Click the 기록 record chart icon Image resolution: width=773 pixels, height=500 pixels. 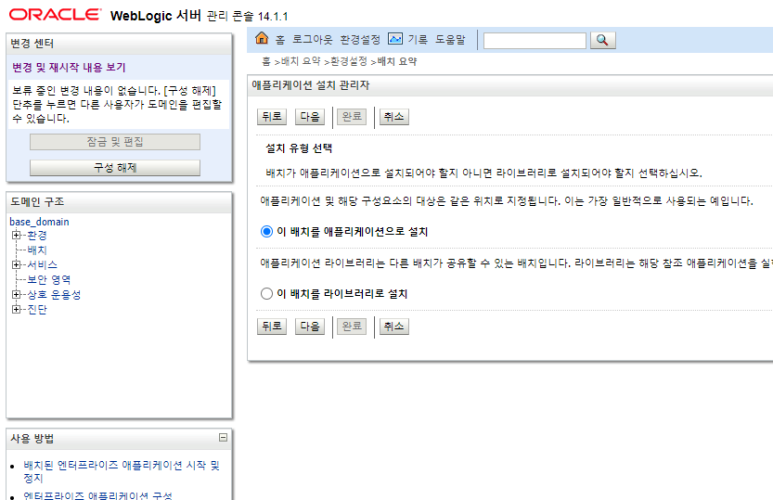pos(395,38)
